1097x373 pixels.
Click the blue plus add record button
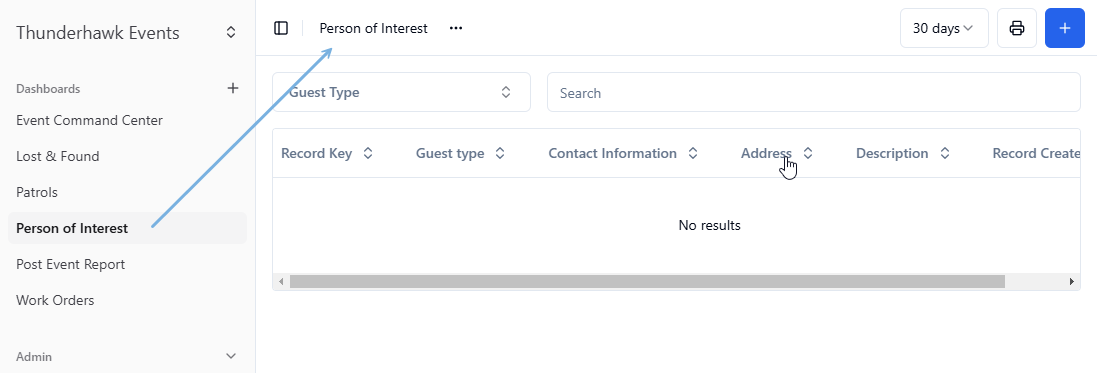tap(1065, 28)
